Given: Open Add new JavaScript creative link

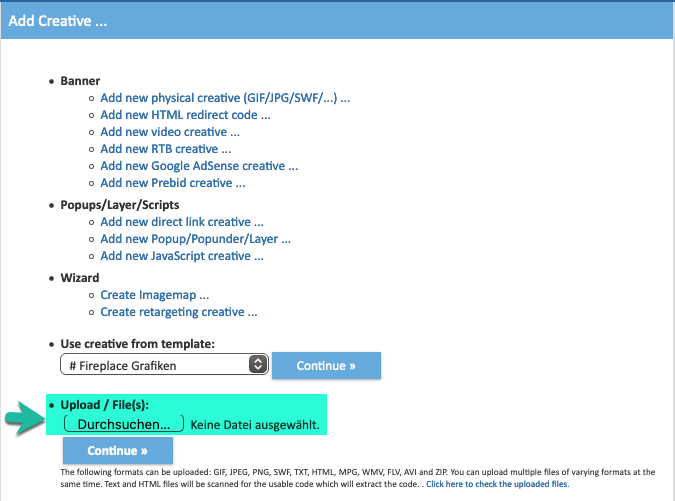Looking at the screenshot, I should (182, 256).
